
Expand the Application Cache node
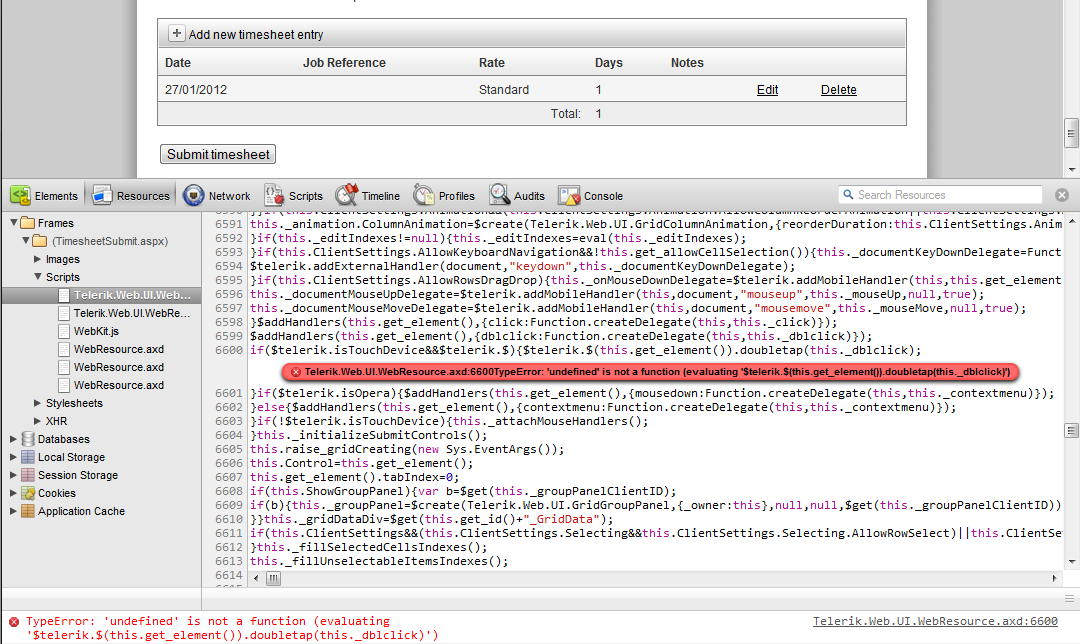click(x=13, y=511)
